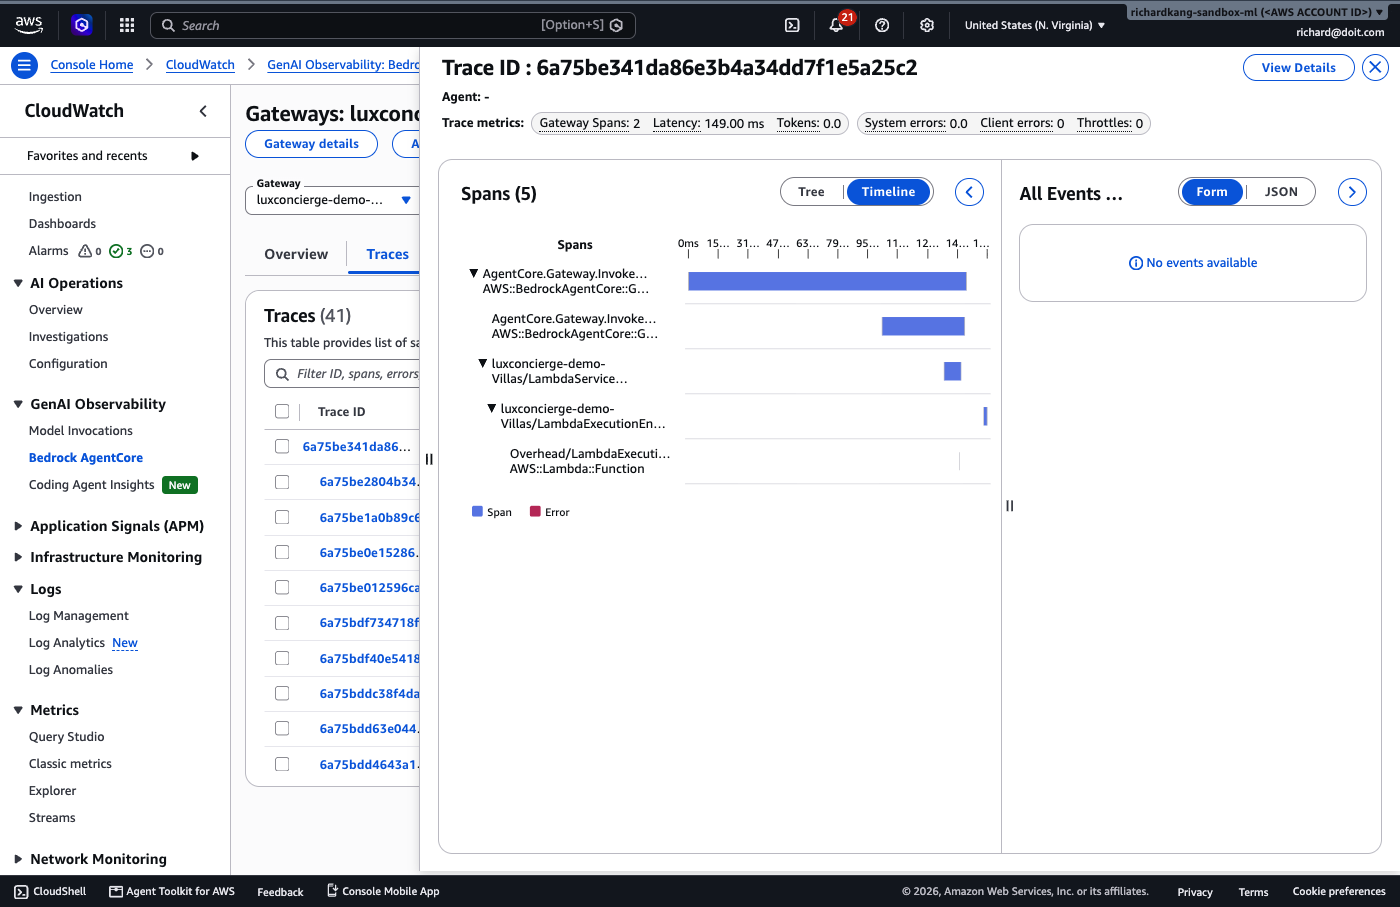Open Agent Toolkit for AWS in footer
Viewport: 1400px width, 907px height.
point(172,891)
